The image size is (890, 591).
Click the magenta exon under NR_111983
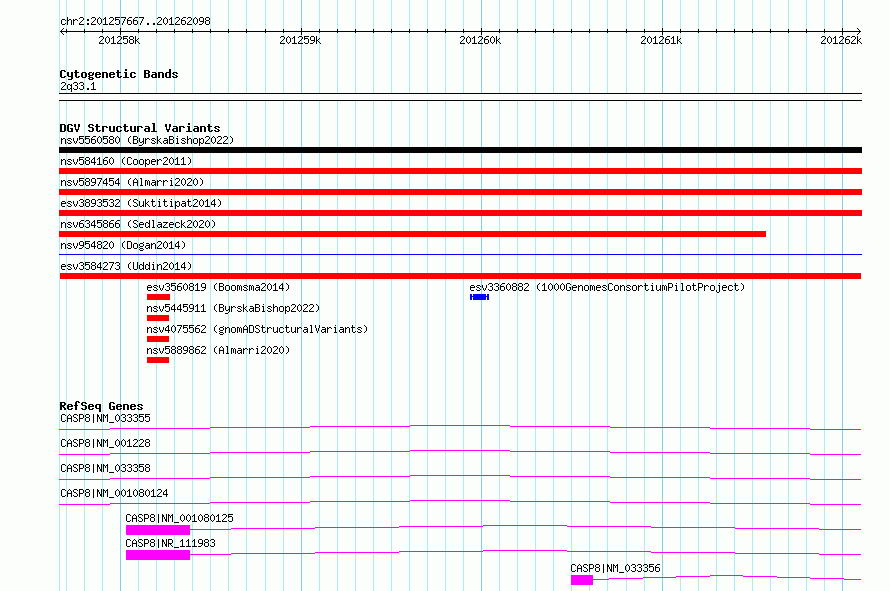(x=158, y=555)
